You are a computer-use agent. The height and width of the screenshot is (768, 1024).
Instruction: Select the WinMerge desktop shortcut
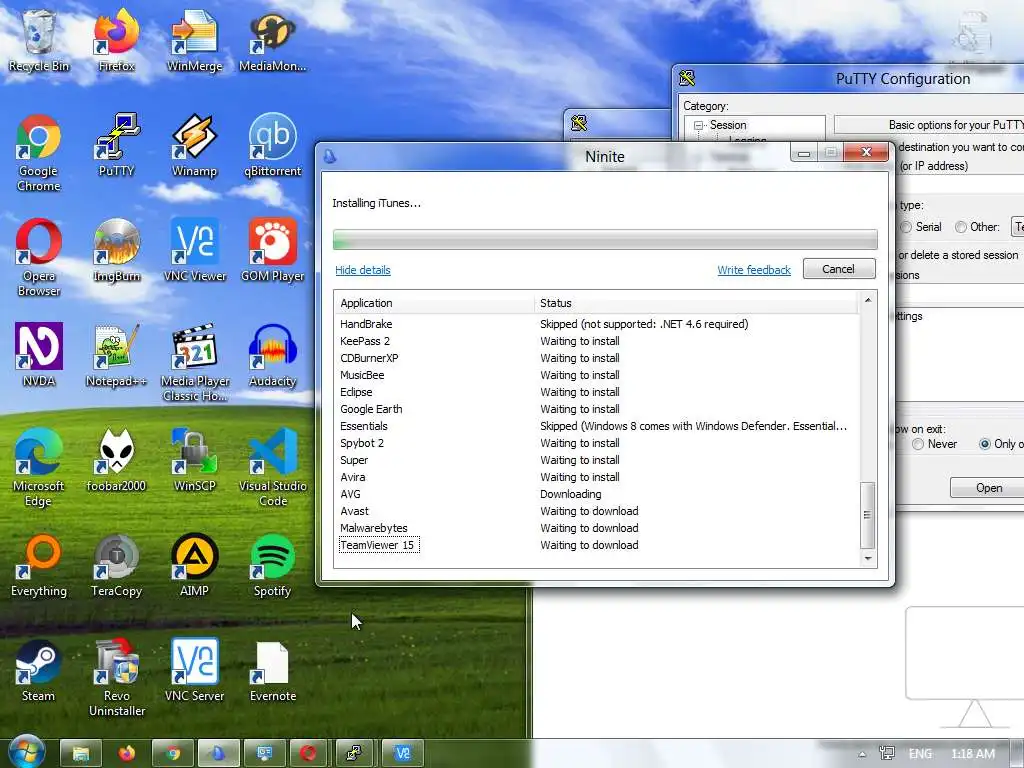[x=195, y=40]
